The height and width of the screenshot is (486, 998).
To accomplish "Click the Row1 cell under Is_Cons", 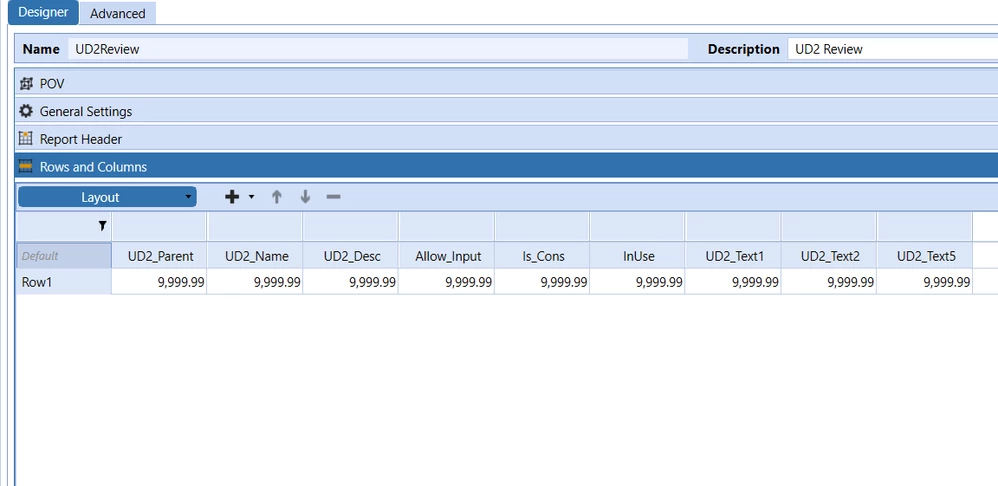I will point(542,282).
